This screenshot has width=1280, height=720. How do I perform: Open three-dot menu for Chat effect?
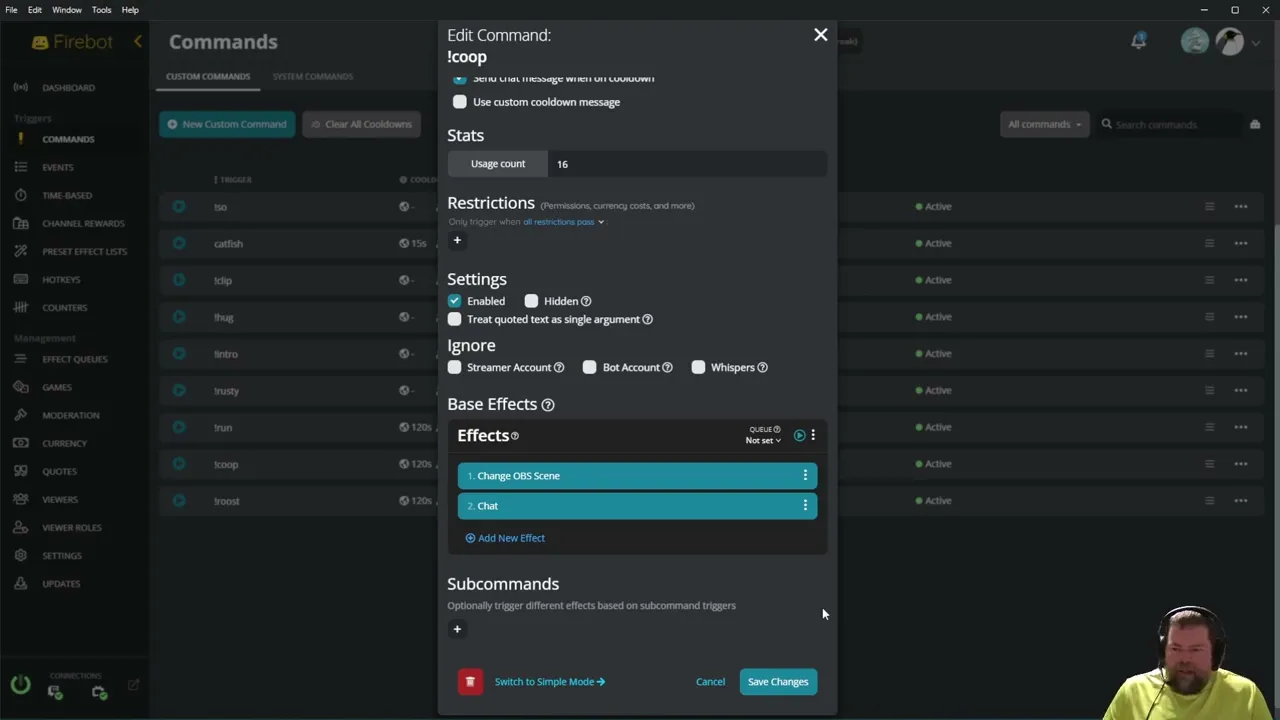pyautogui.click(x=805, y=506)
